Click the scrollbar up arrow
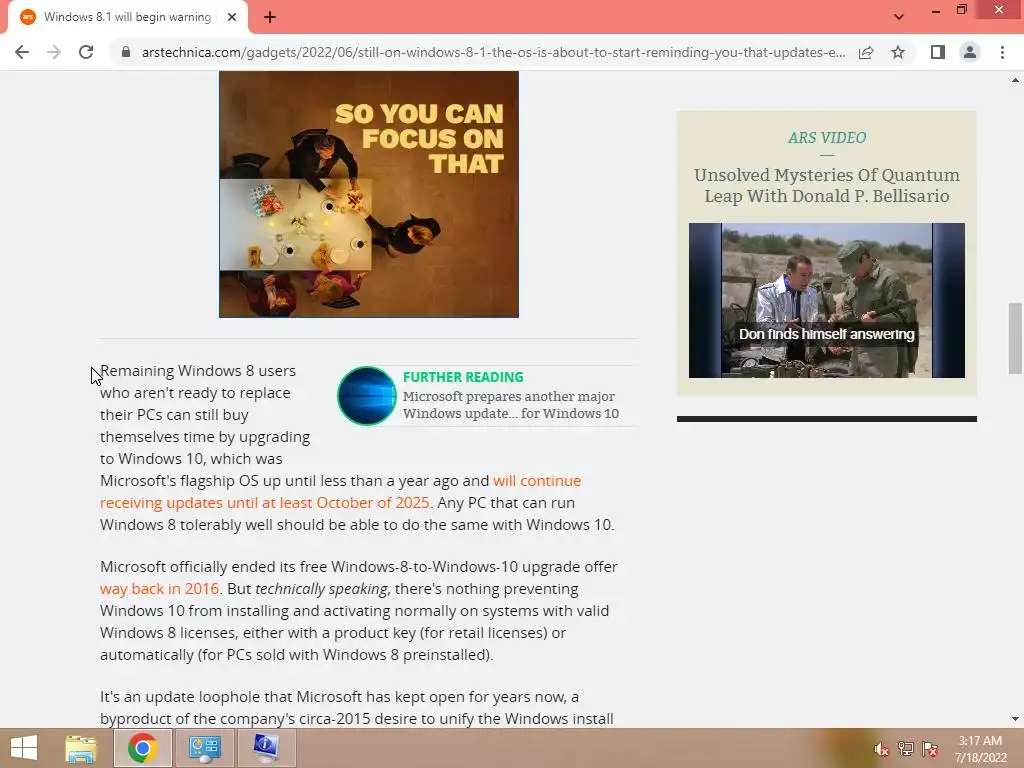Screen dimensions: 1024x768 pos(1015,80)
